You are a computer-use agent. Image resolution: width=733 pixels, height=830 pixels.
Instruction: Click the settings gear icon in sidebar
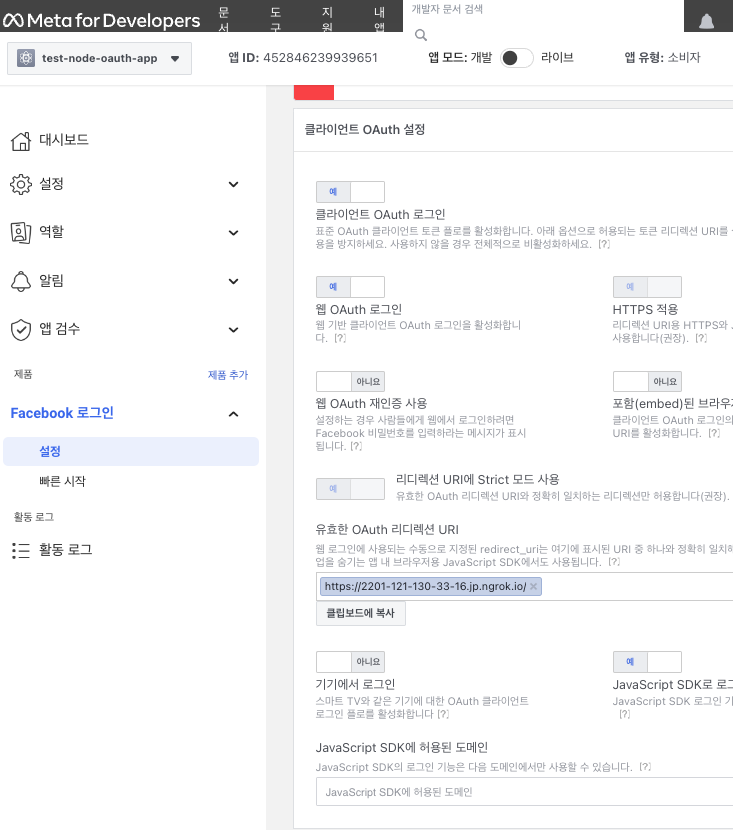21,184
